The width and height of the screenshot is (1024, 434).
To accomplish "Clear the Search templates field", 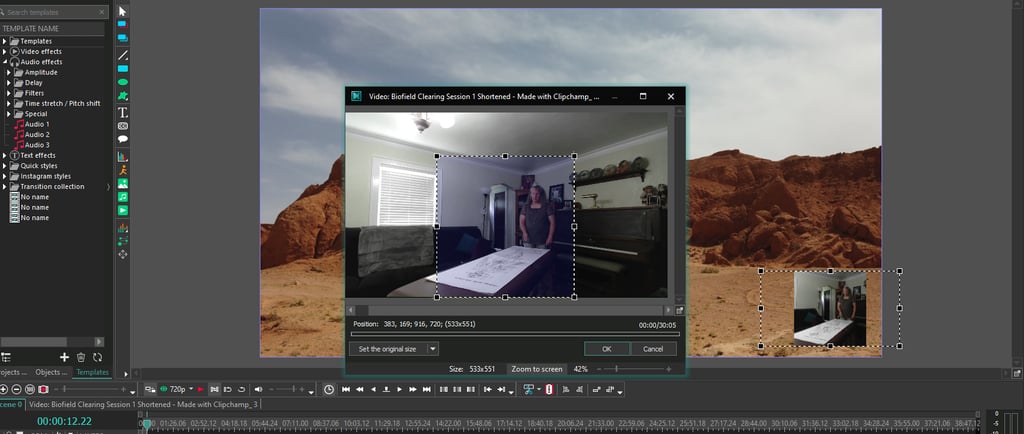I will (x=103, y=12).
